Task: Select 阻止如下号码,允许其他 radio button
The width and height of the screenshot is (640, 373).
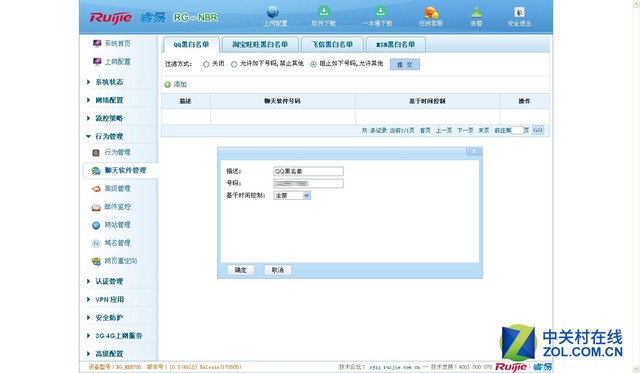Action: pos(313,64)
